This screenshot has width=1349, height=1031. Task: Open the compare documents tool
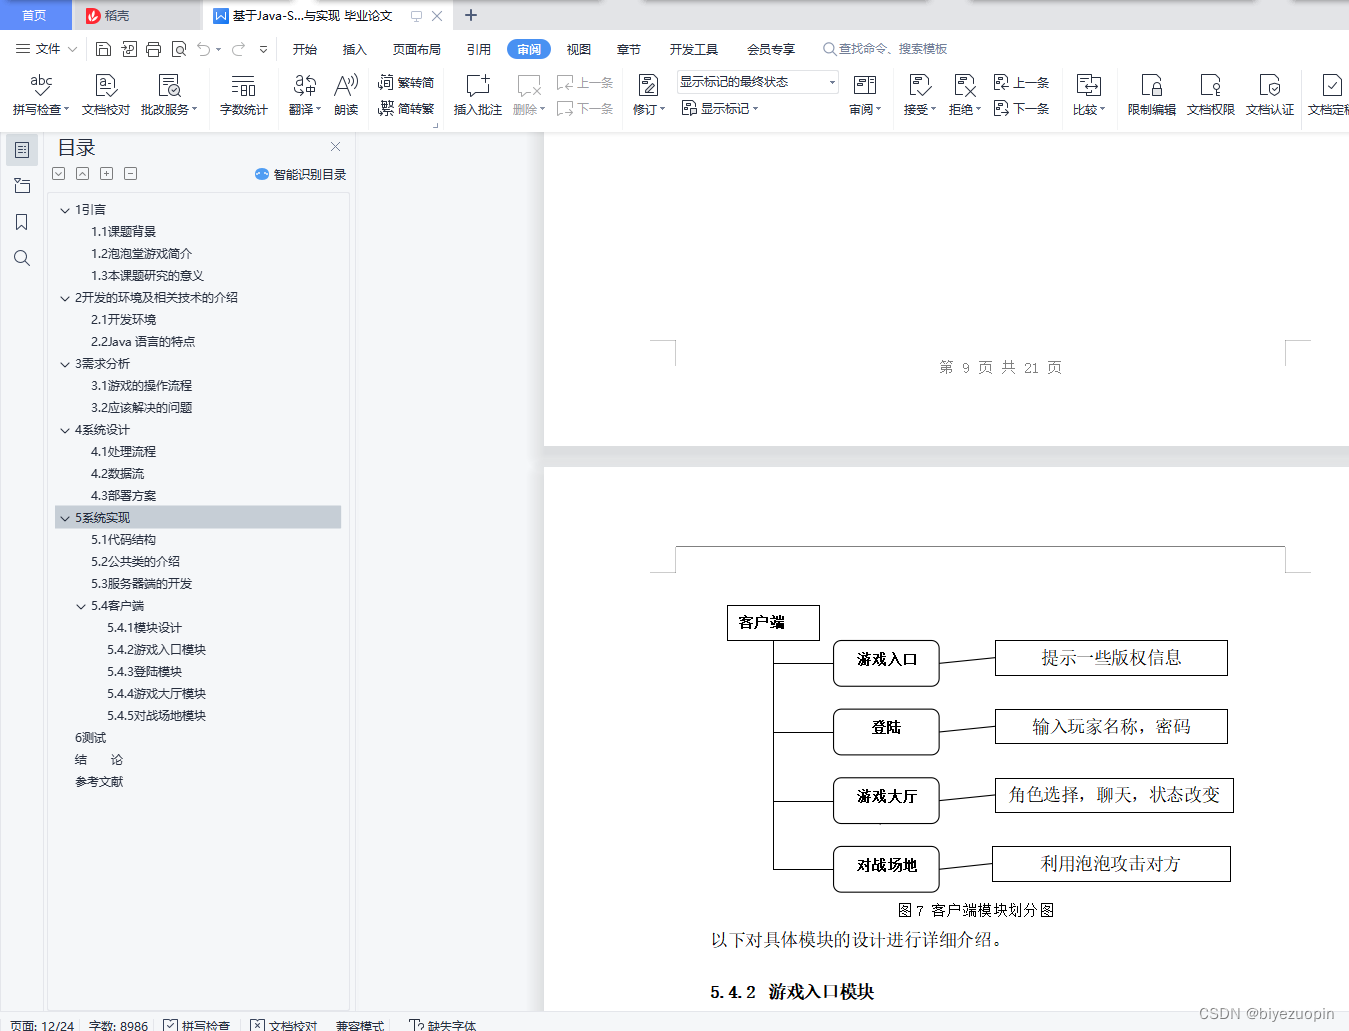click(1089, 95)
